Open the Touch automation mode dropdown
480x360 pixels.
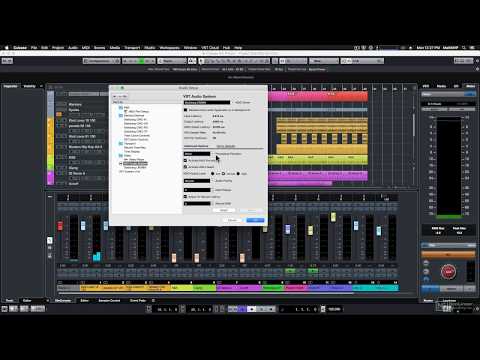coord(172,61)
